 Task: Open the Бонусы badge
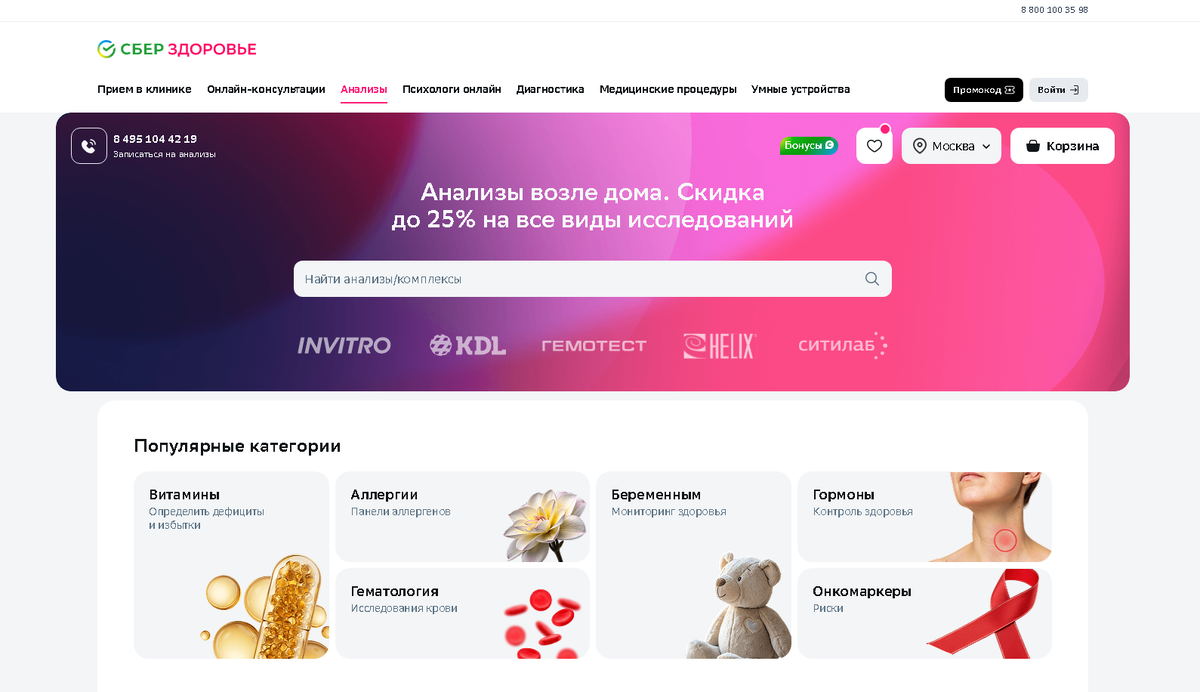click(x=809, y=146)
